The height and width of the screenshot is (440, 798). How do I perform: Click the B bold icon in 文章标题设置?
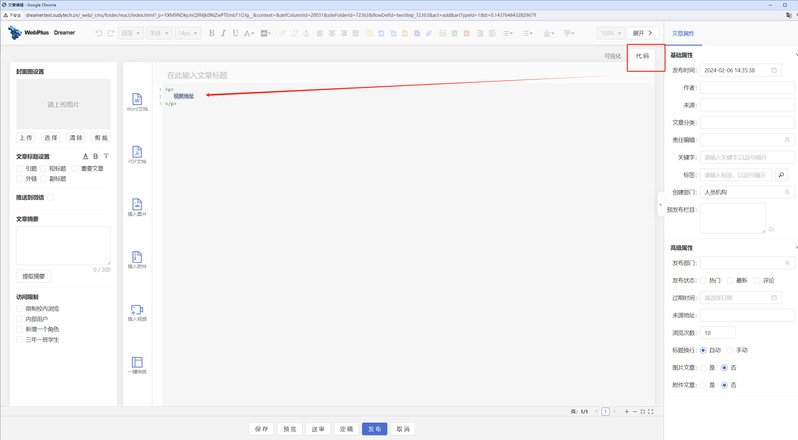click(x=96, y=156)
